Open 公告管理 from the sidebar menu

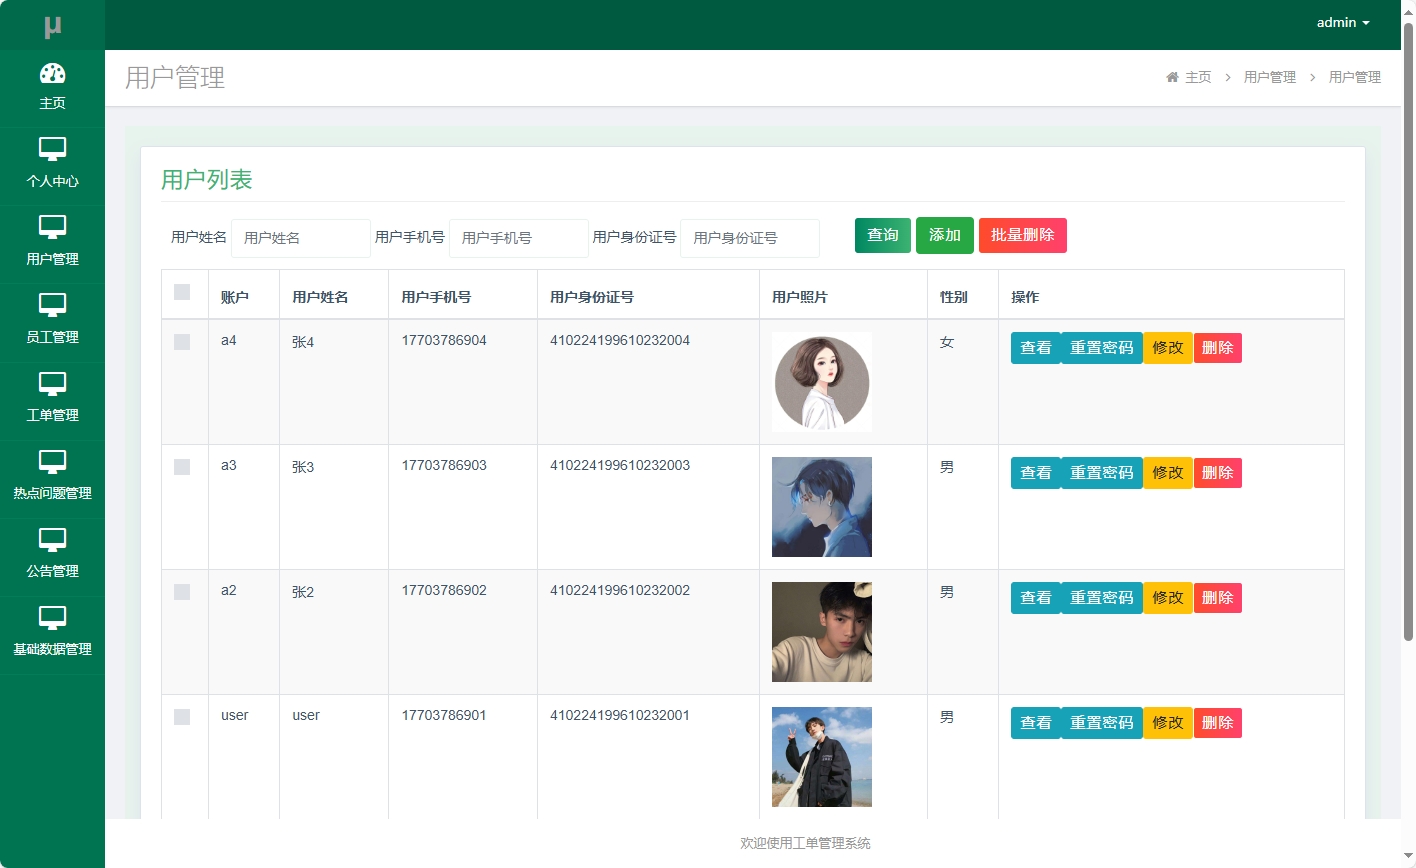click(53, 540)
